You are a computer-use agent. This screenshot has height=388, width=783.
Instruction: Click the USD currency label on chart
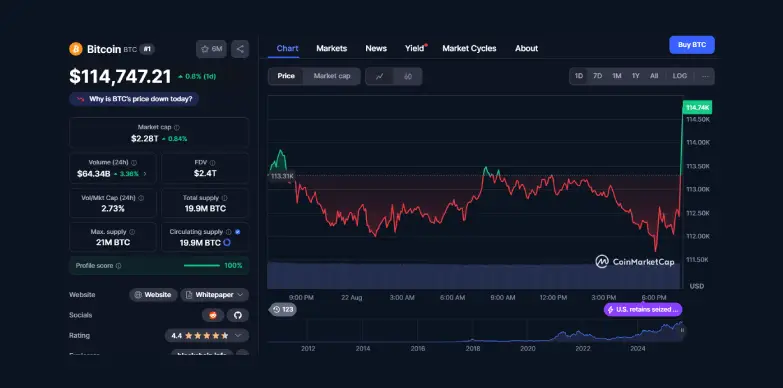coord(697,286)
